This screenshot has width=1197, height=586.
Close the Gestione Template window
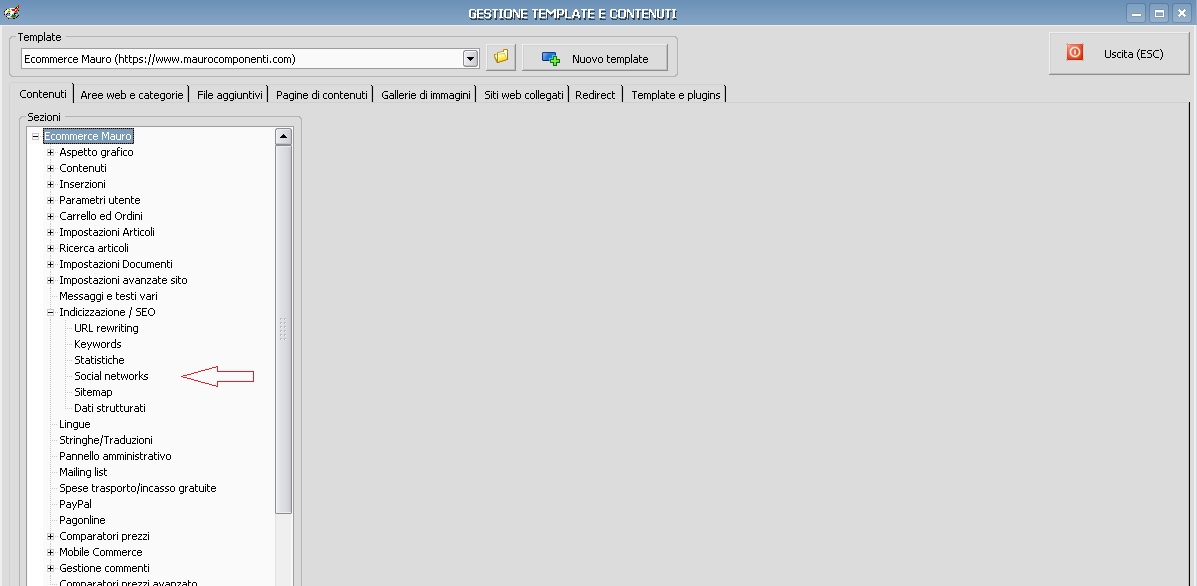[1182, 13]
